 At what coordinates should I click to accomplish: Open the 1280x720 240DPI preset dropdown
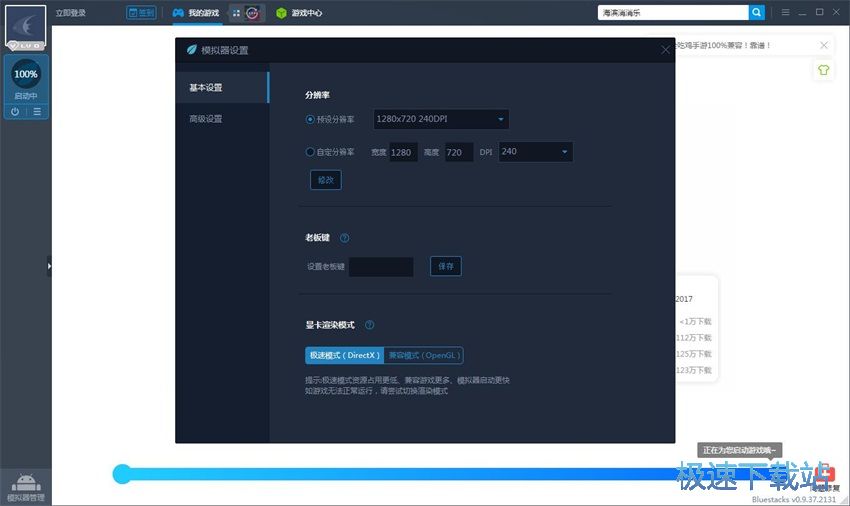[x=441, y=119]
